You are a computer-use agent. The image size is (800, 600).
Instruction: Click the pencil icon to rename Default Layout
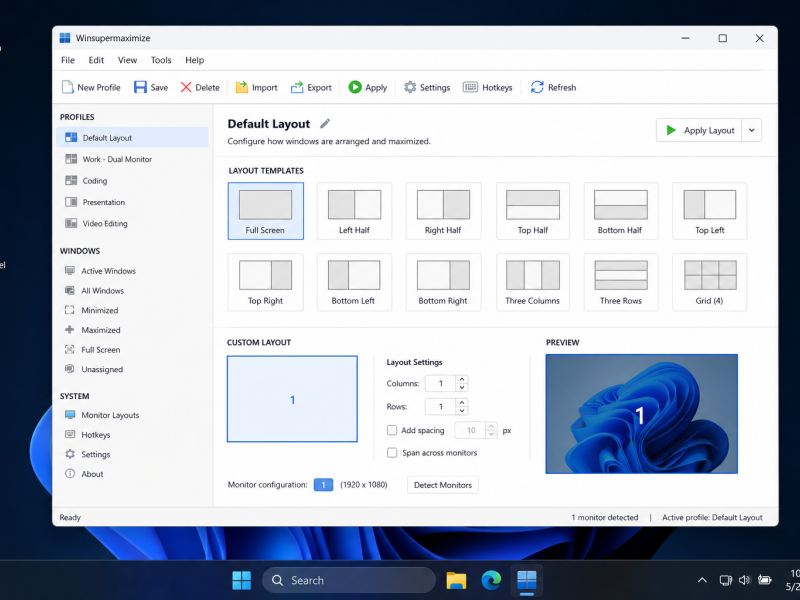[325, 123]
